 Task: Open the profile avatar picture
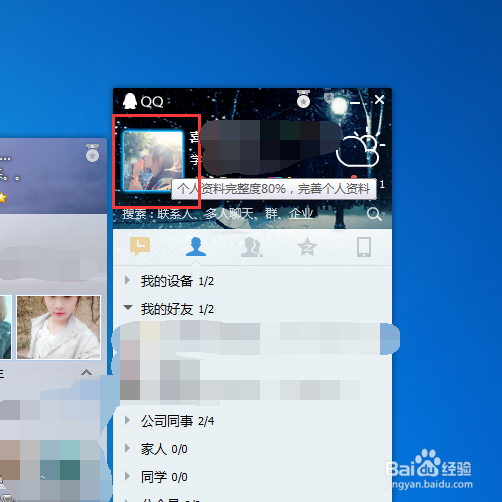153,161
